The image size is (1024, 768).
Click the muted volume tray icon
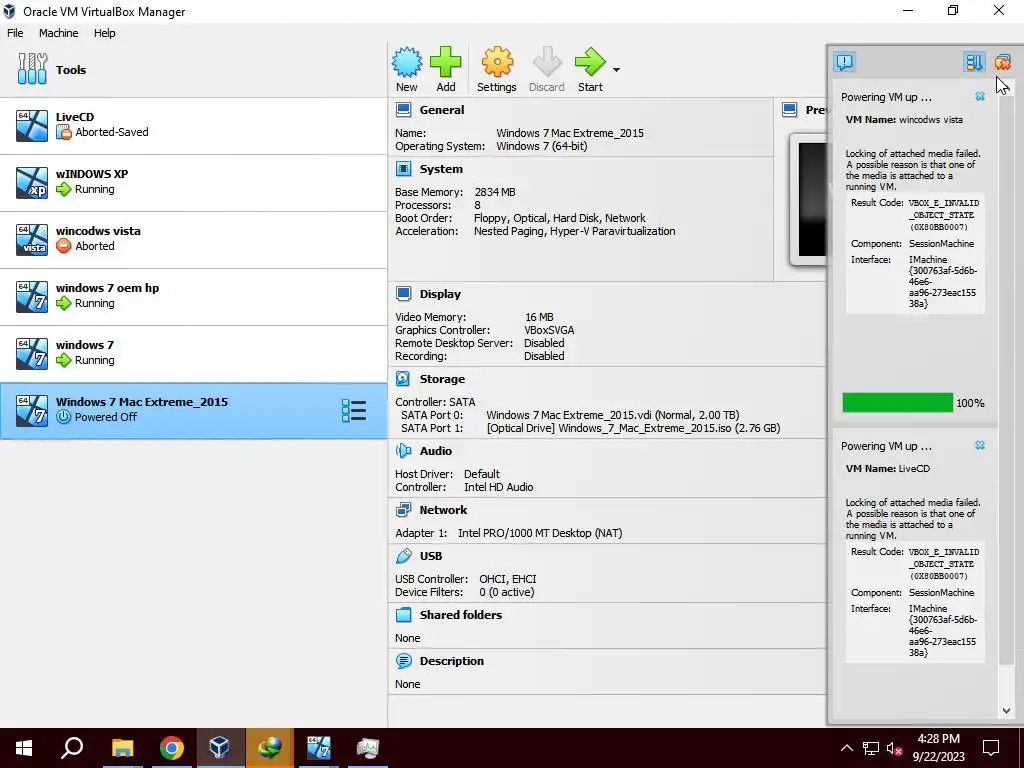[894, 748]
